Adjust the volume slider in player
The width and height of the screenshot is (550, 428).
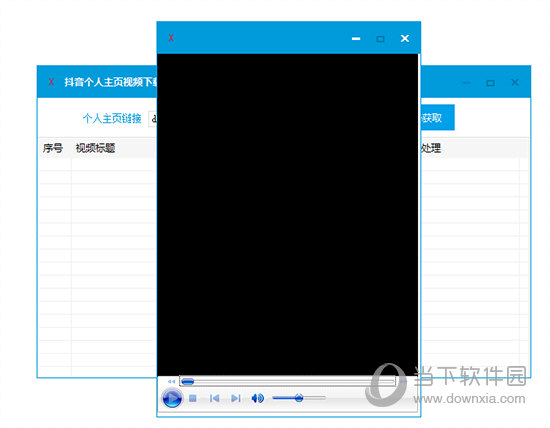point(299,398)
